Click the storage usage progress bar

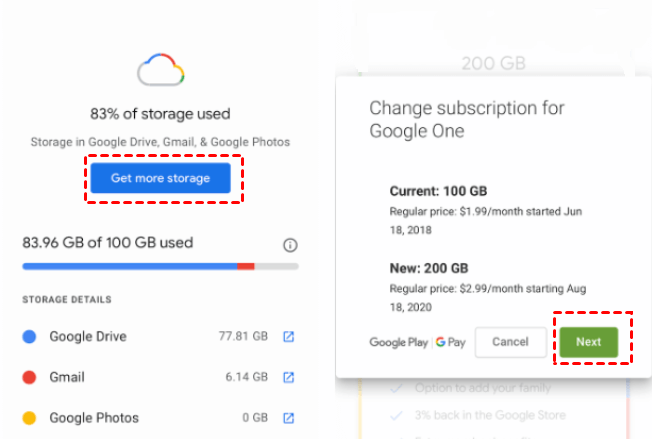(x=160, y=266)
